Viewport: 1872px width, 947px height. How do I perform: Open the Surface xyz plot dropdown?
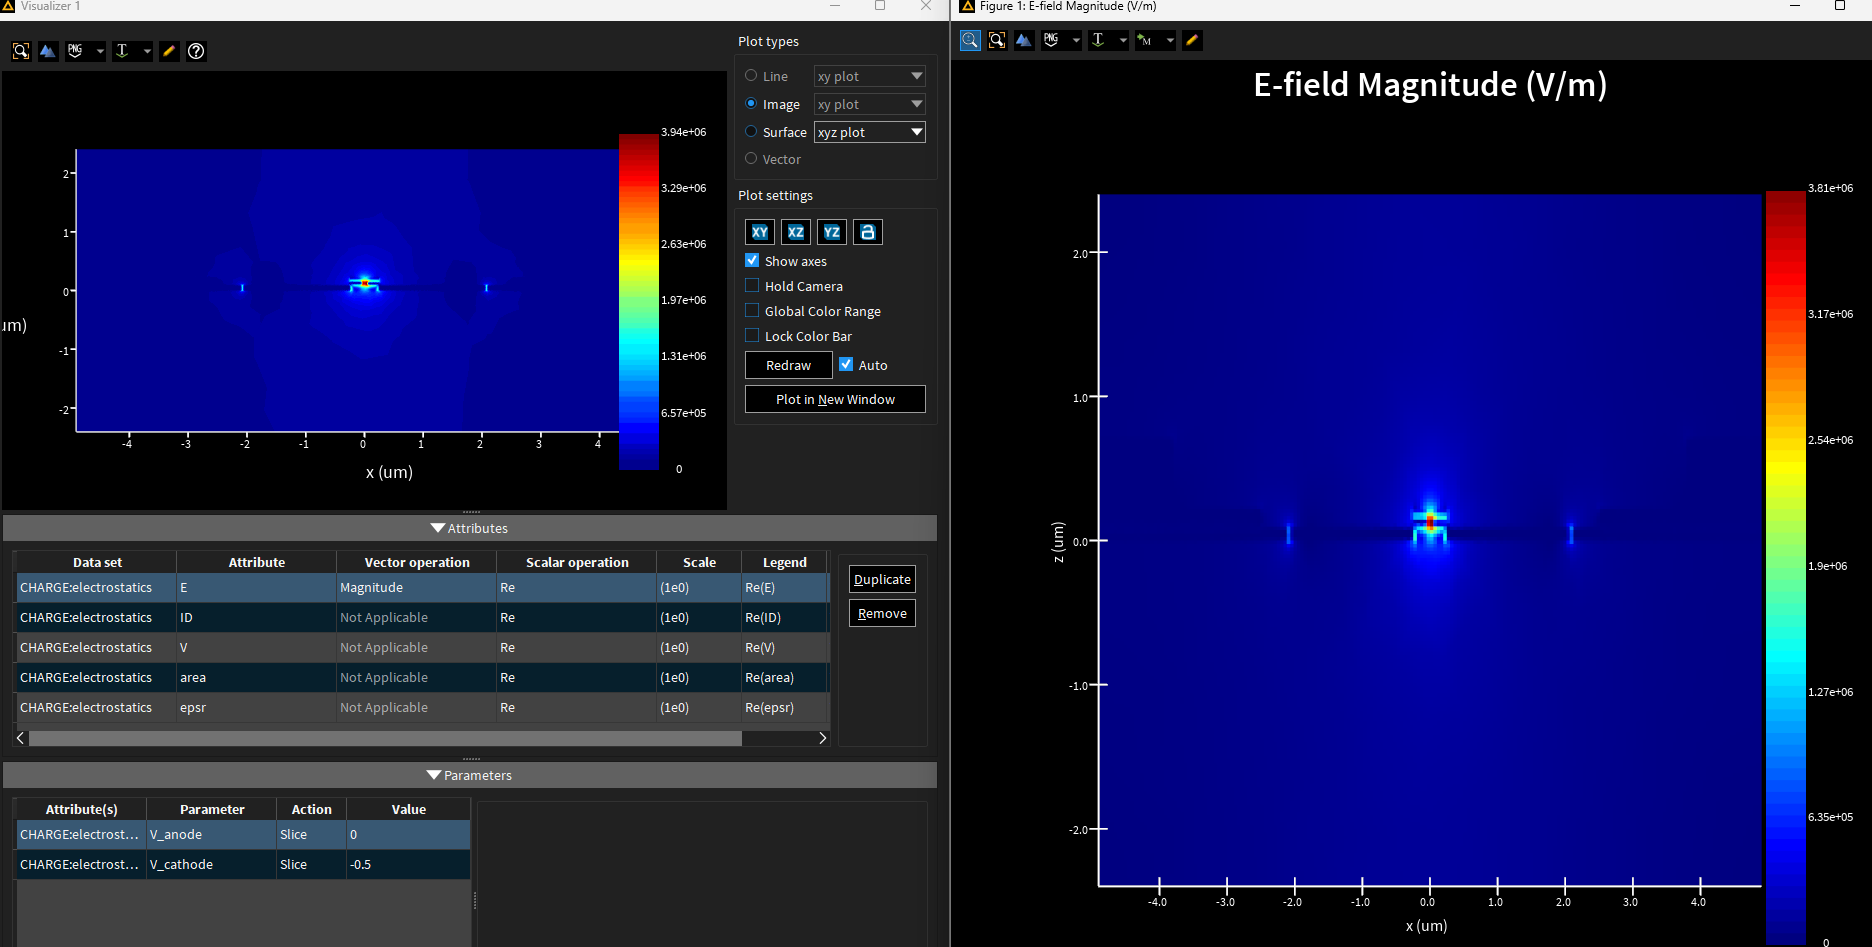[870, 132]
